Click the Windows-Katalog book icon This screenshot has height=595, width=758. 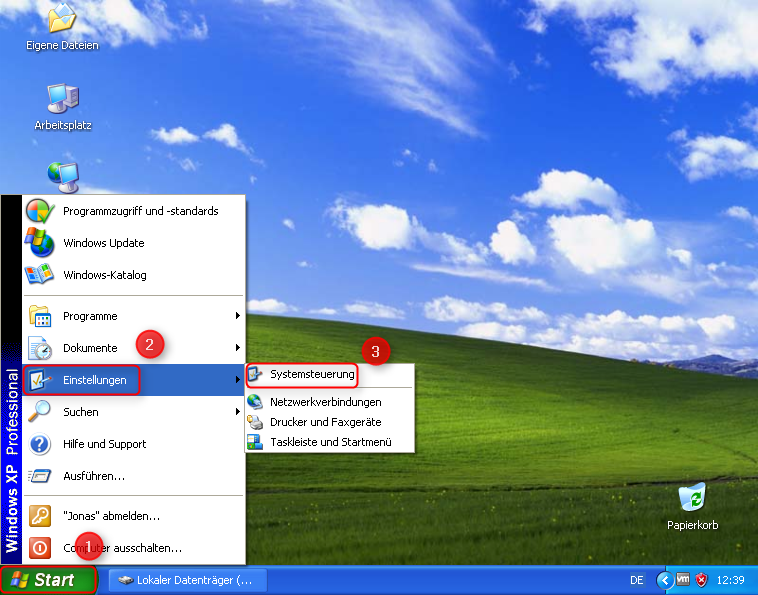click(39, 275)
